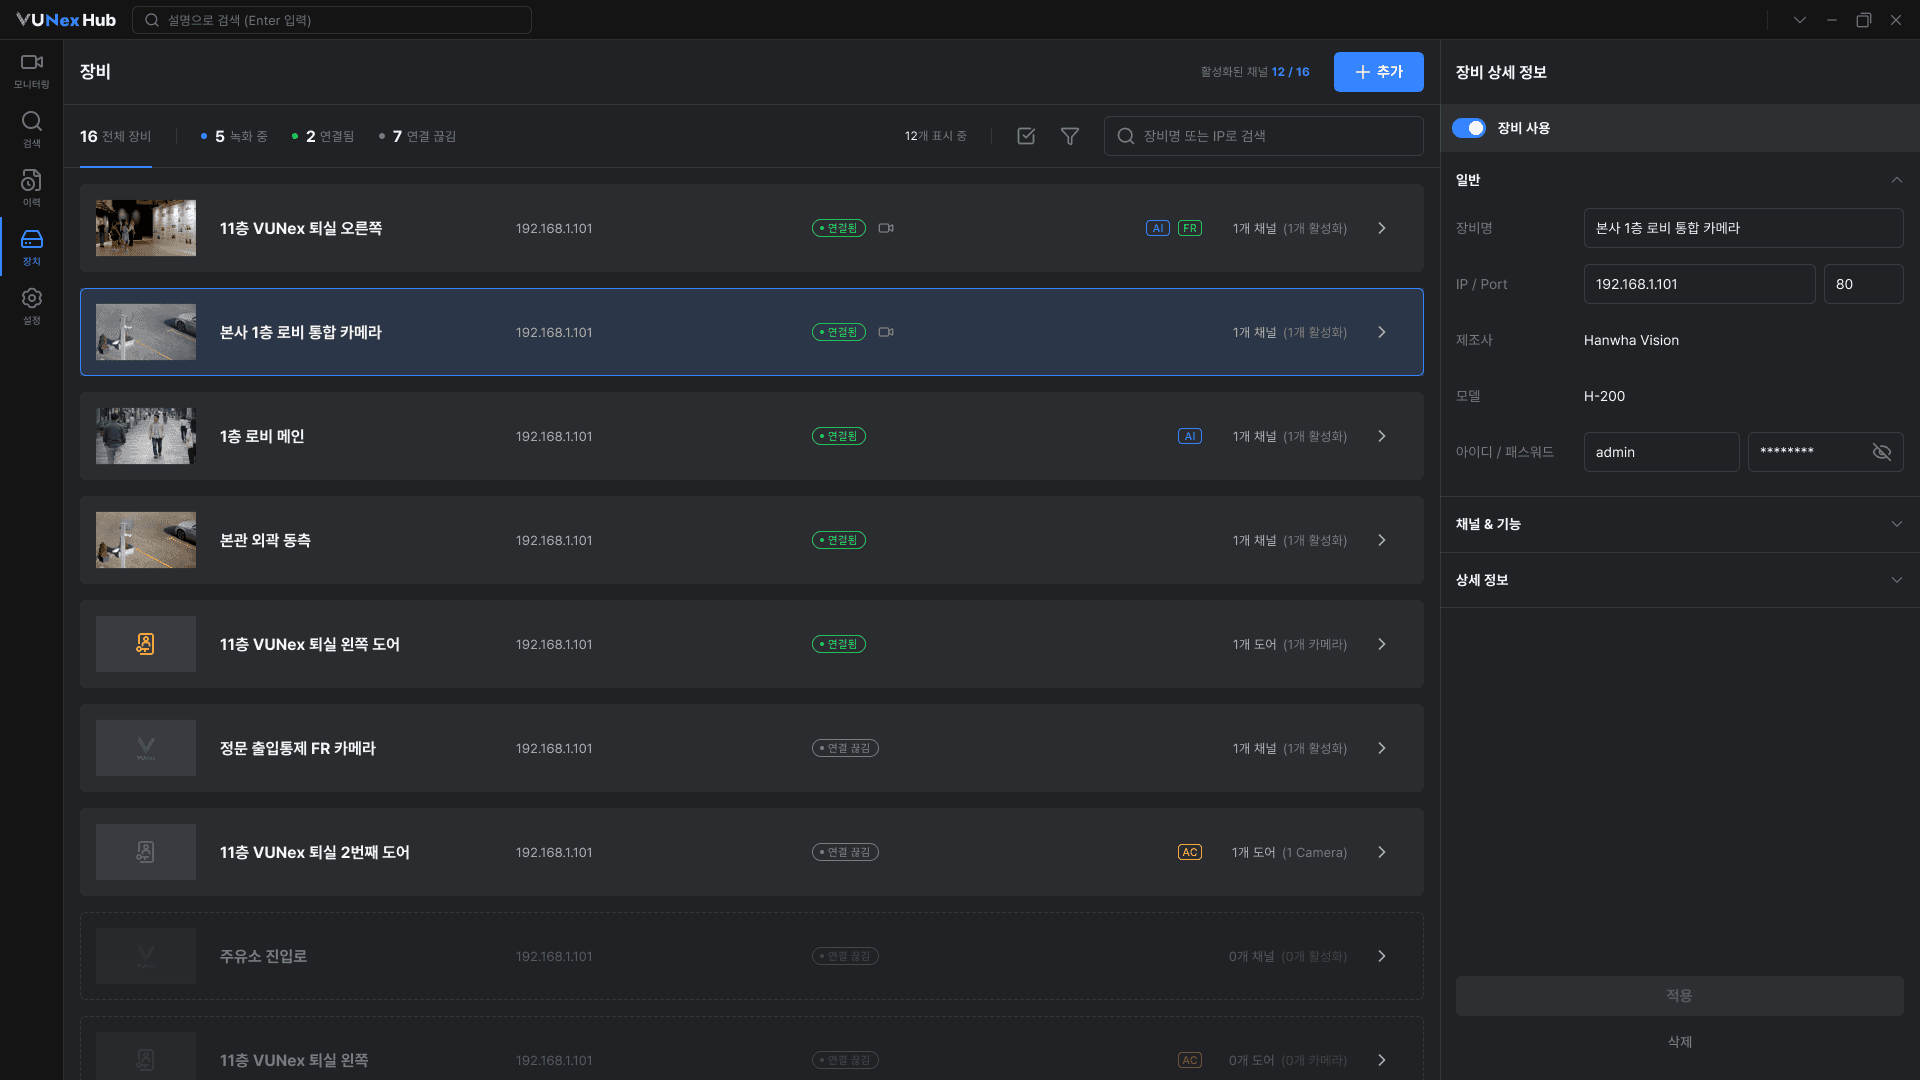Click the VUNex Hub logo
Viewport: 1920px width, 1080px height.
coord(66,20)
